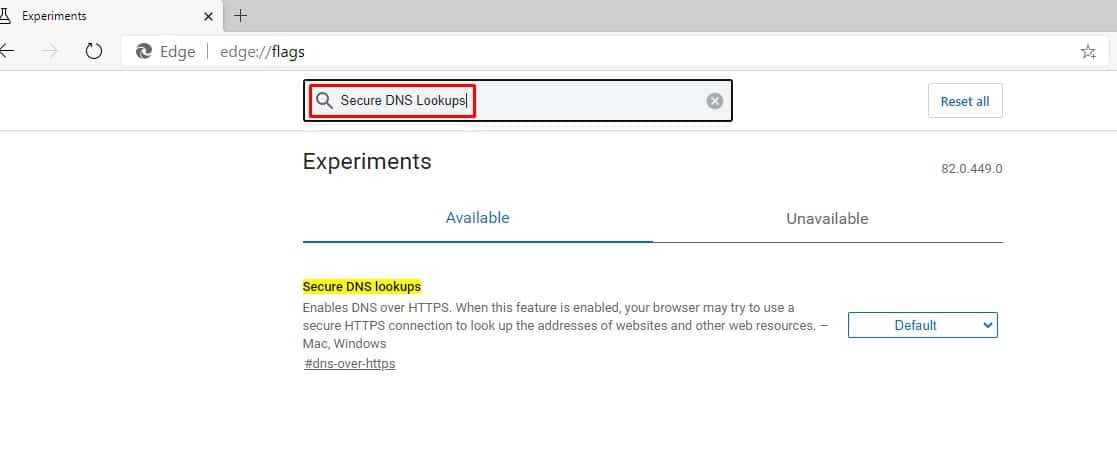Click the highlighted Secure DNS lookups title
The image size is (1117, 459).
362,287
